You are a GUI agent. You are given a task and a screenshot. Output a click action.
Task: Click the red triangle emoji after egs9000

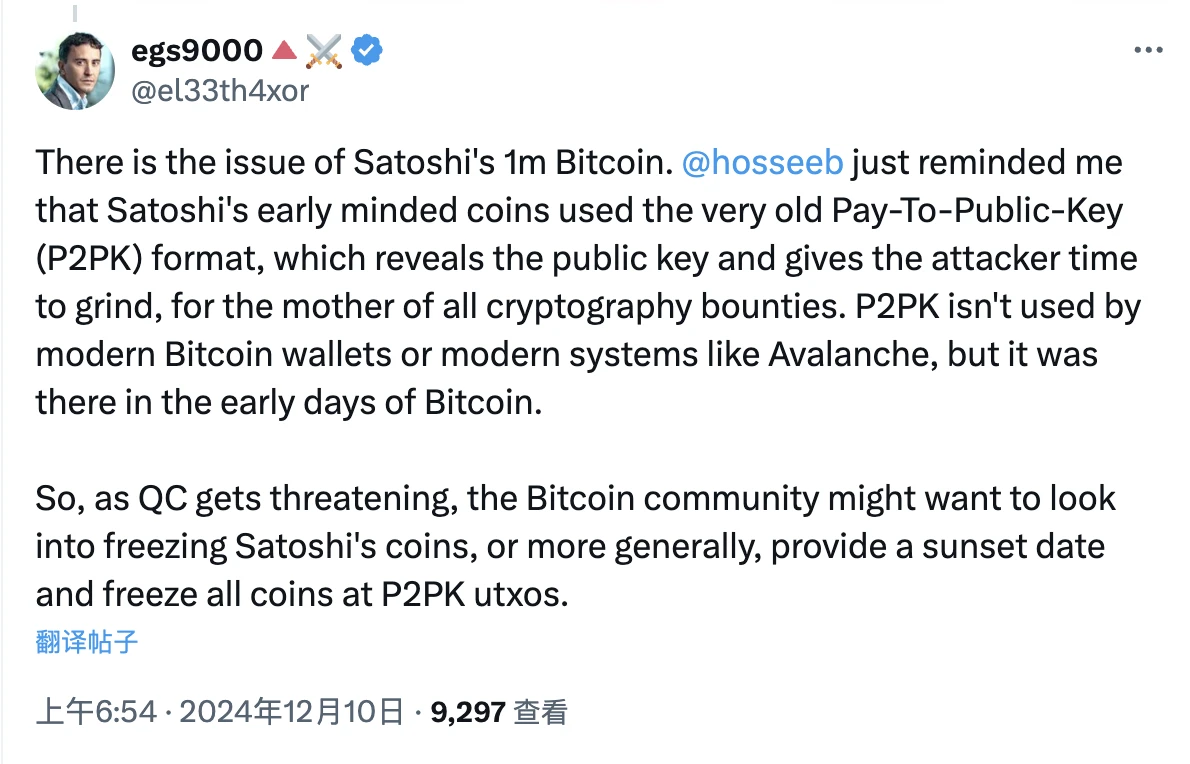pyautogui.click(x=284, y=49)
